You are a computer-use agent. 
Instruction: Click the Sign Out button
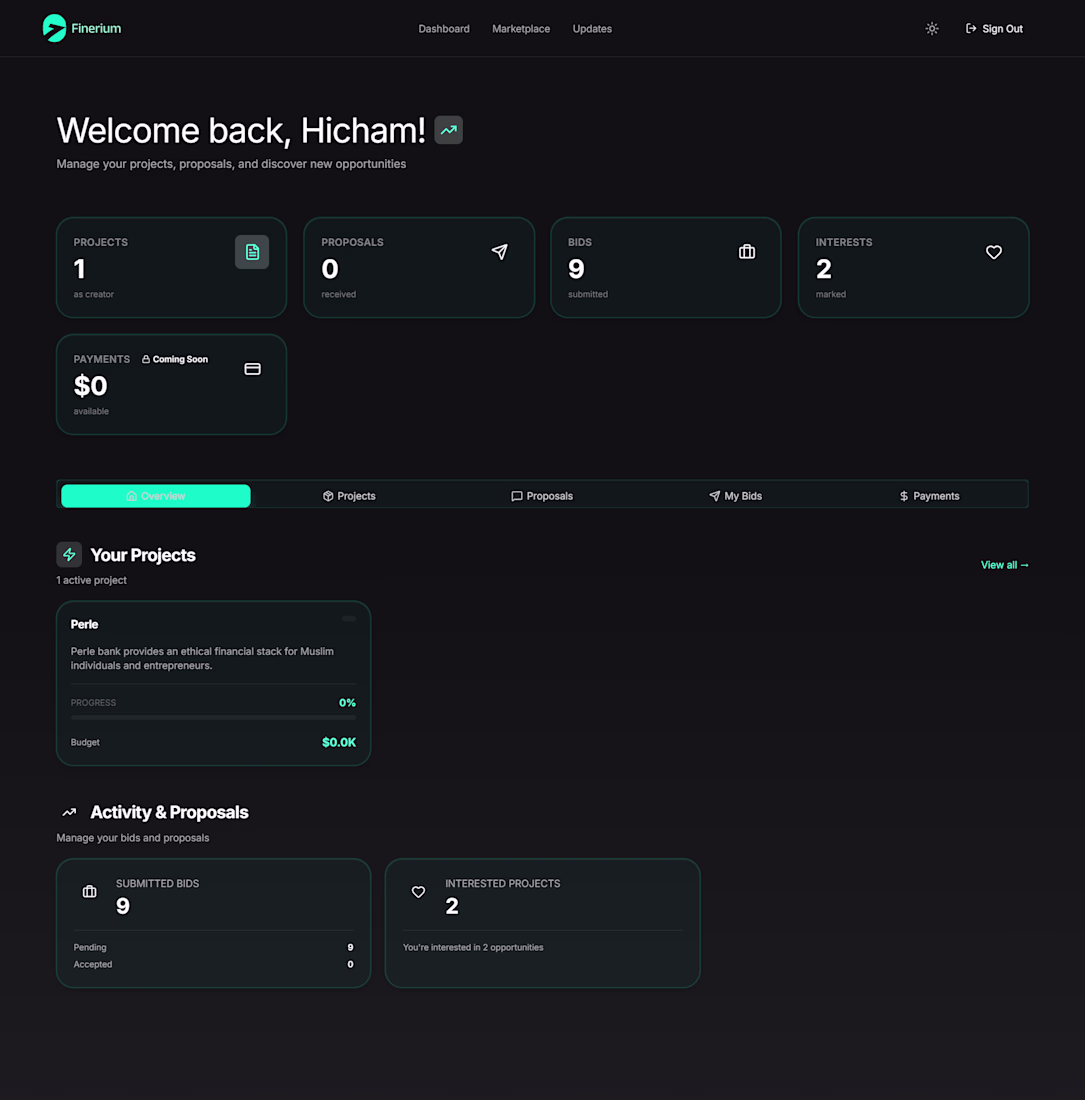click(994, 29)
